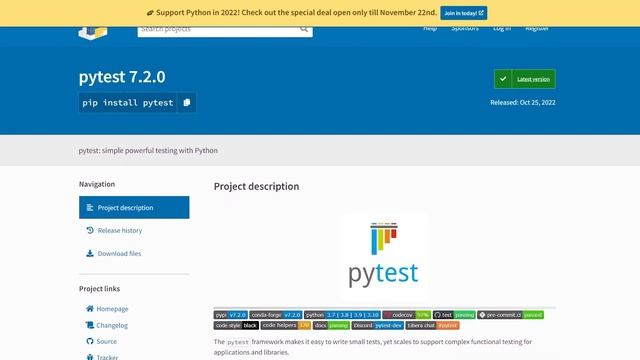Open the discord pytest-dev badge
Image resolution: width=640 pixels, height=360 pixels.
coord(378,325)
